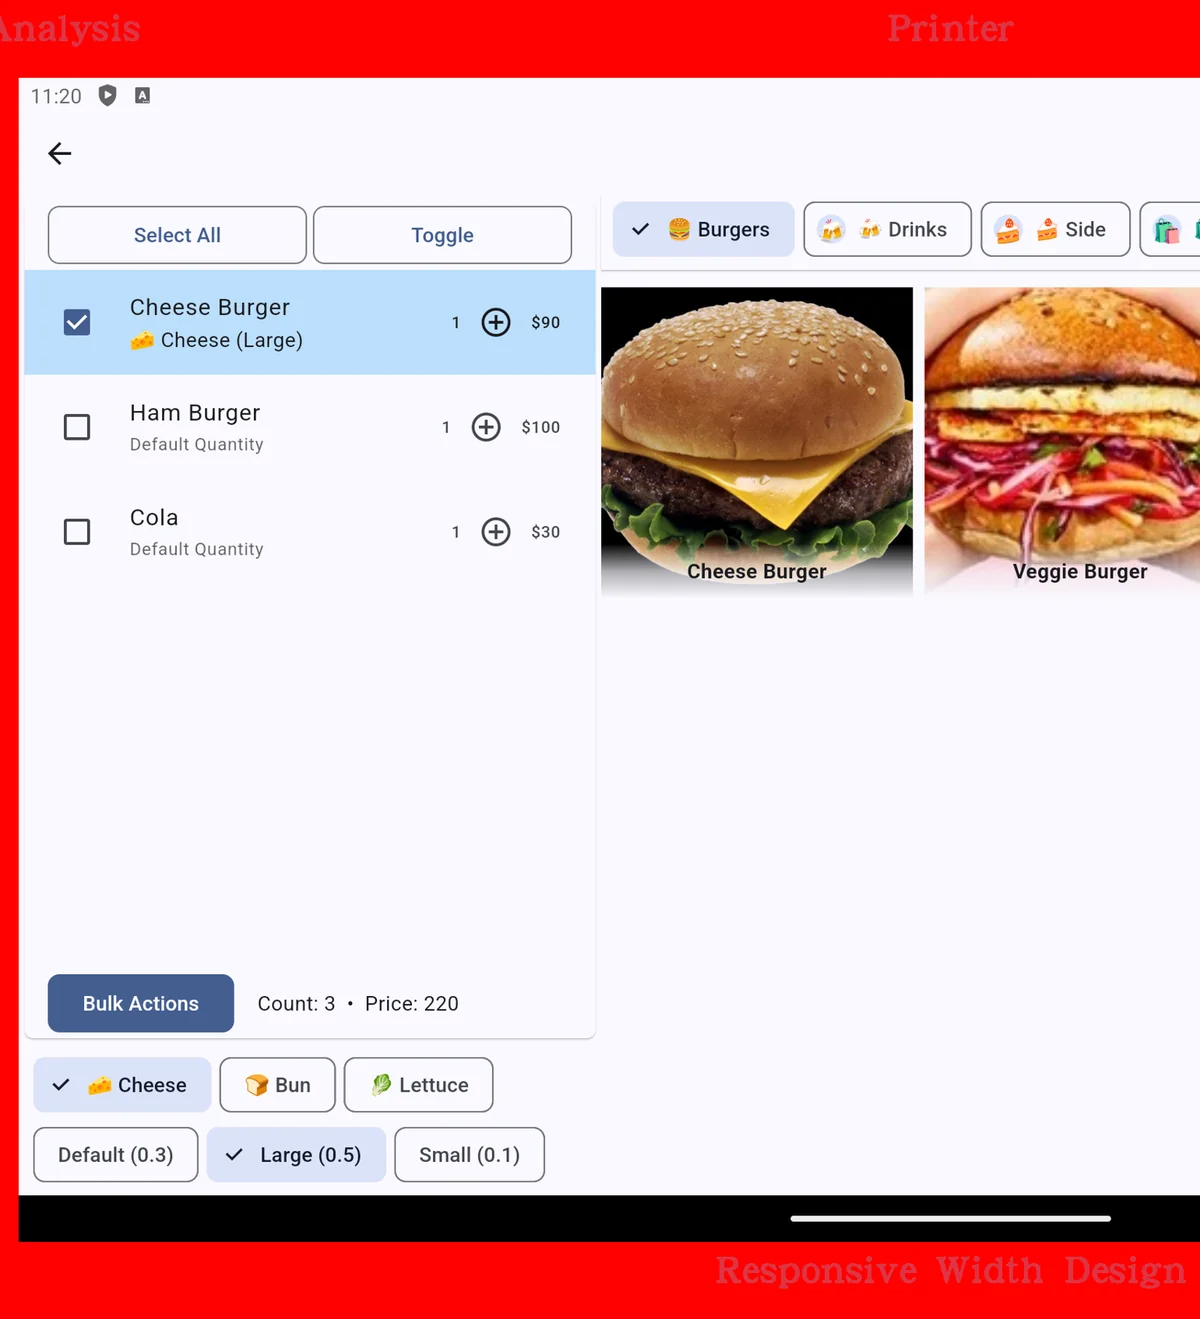Image resolution: width=1200 pixels, height=1319 pixels.
Task: Select the Lettuce ingredient chip
Action: [x=418, y=1085]
